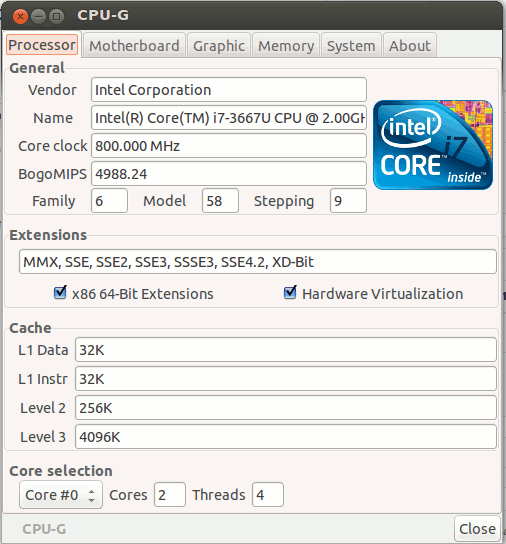Maximize the CPU-G window
Viewport: 506px width, 544px height.
point(56,16)
